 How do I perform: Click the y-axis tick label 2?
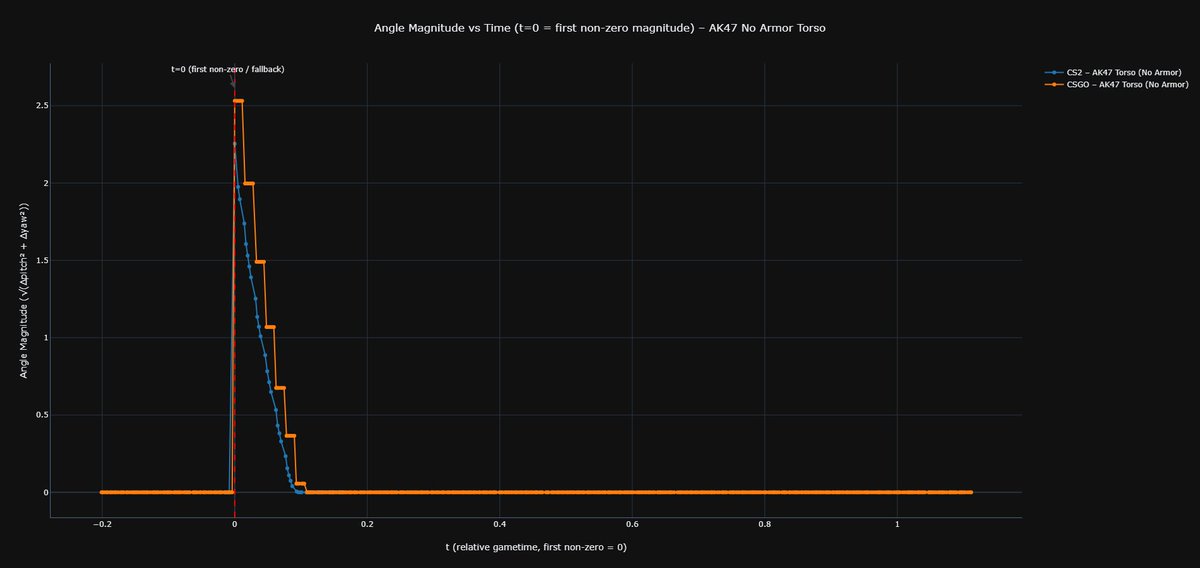(x=46, y=183)
